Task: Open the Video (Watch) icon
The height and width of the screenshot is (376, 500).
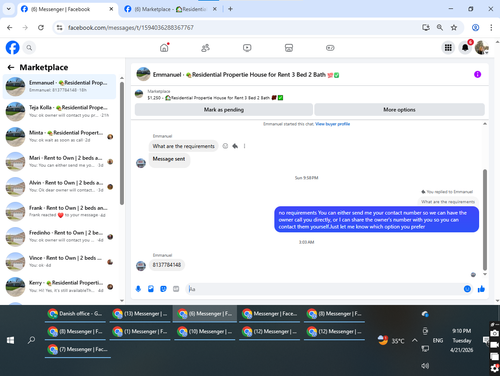Action: (247, 48)
